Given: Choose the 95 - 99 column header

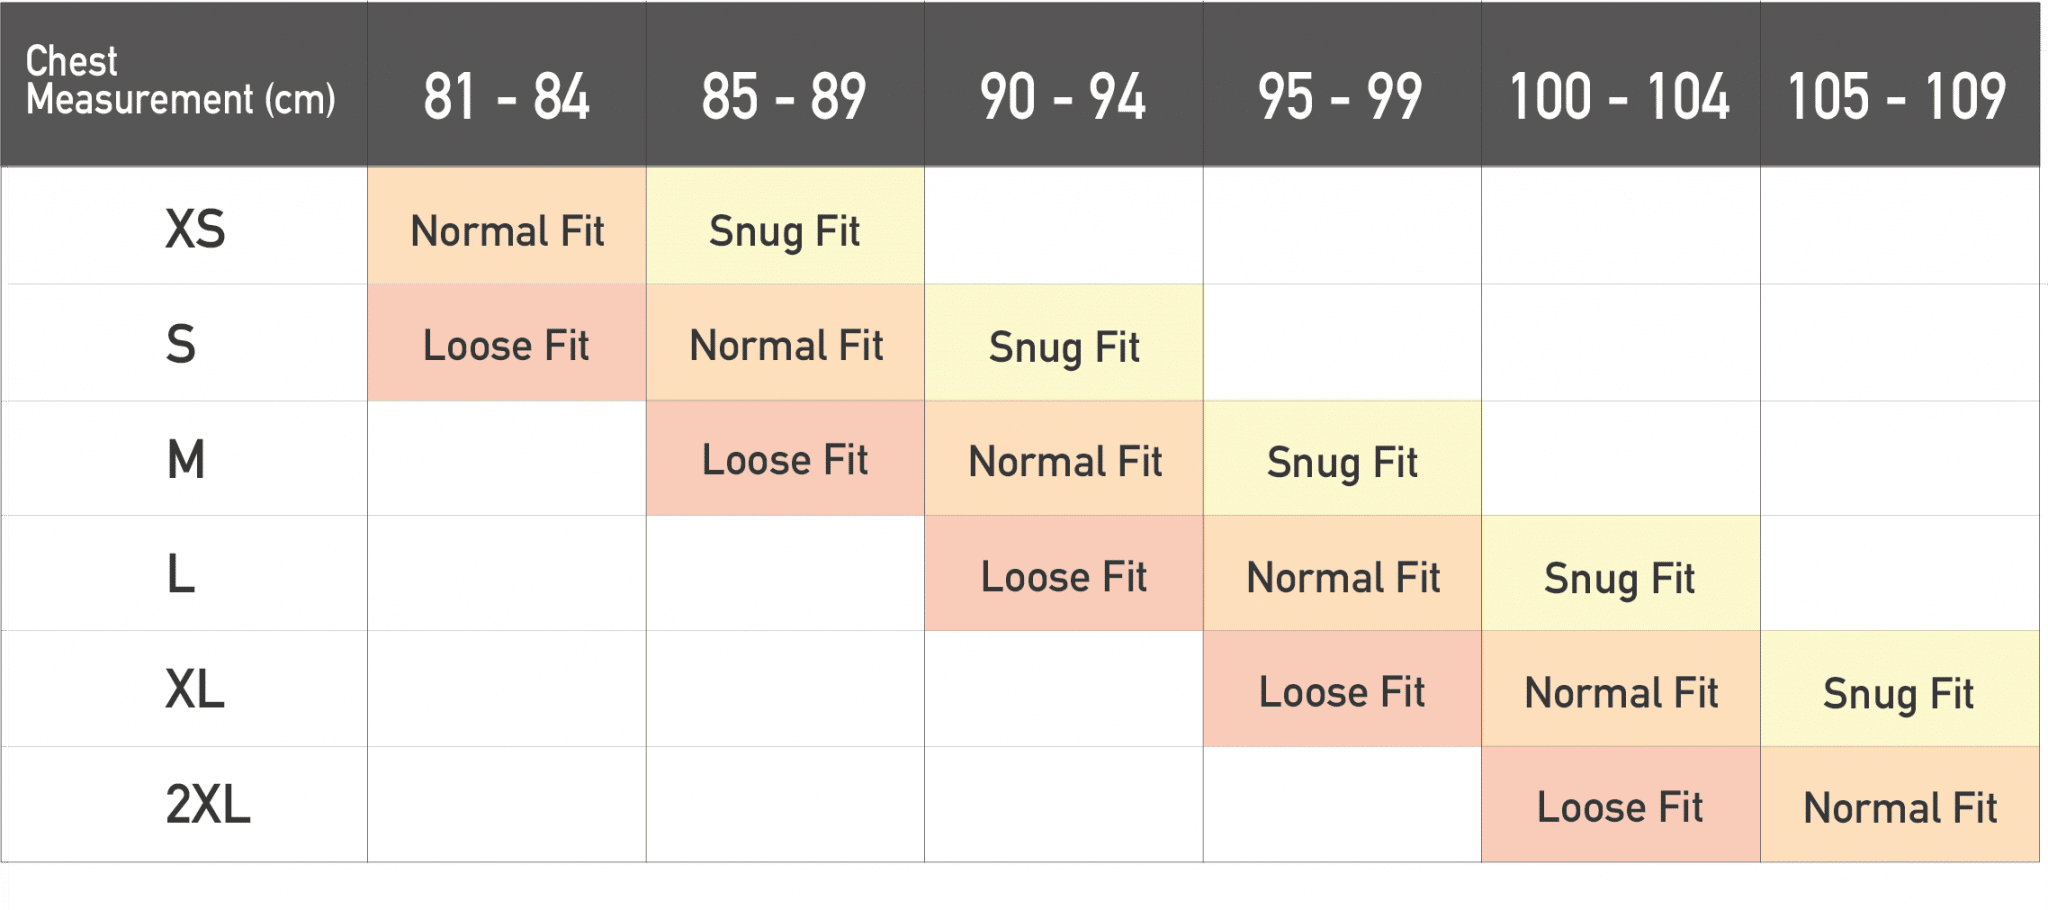Looking at the screenshot, I should (1341, 97).
